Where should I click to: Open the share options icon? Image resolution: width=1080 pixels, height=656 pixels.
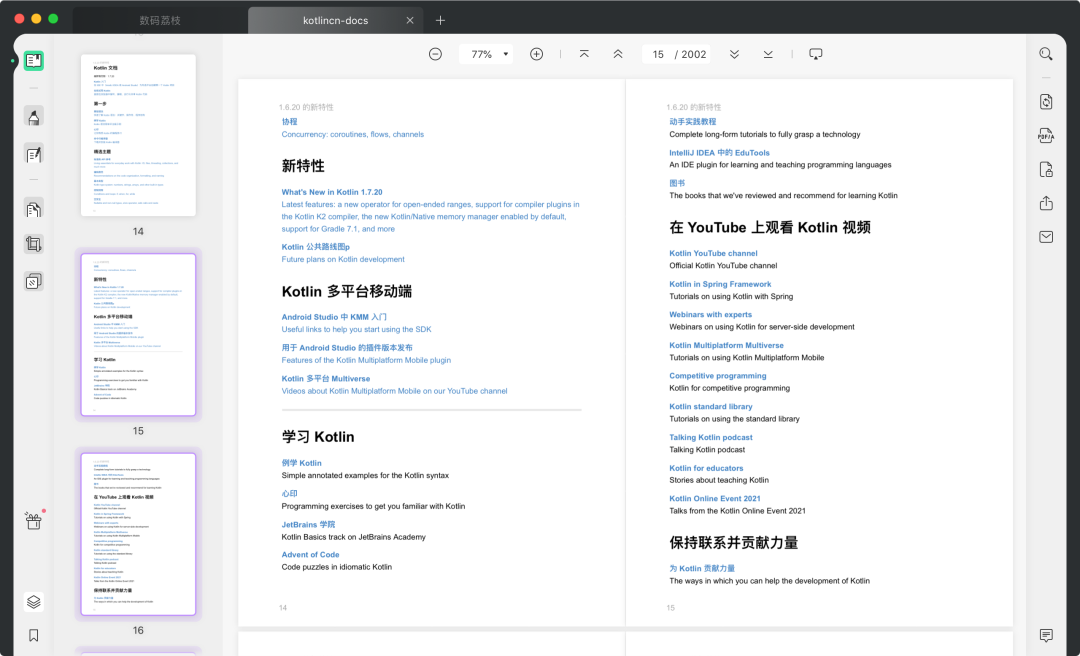(1045, 203)
